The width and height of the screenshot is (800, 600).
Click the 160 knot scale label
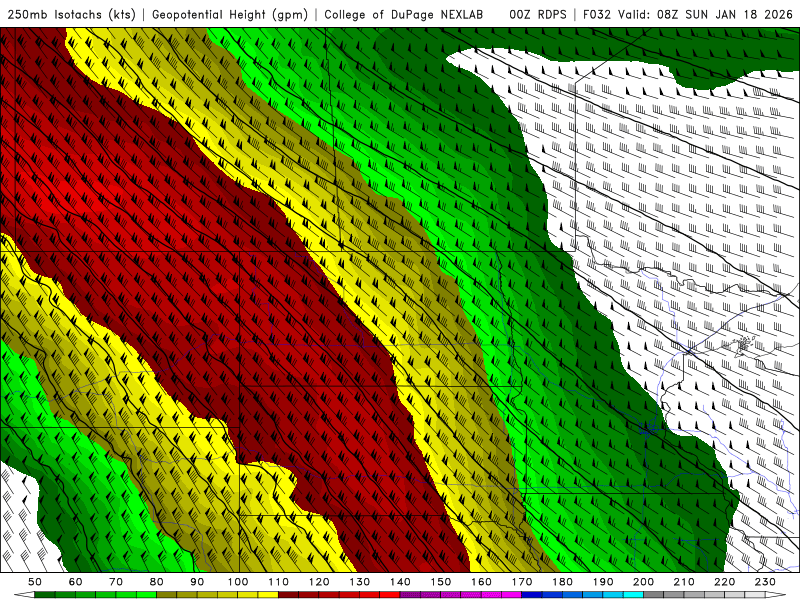[481, 582]
